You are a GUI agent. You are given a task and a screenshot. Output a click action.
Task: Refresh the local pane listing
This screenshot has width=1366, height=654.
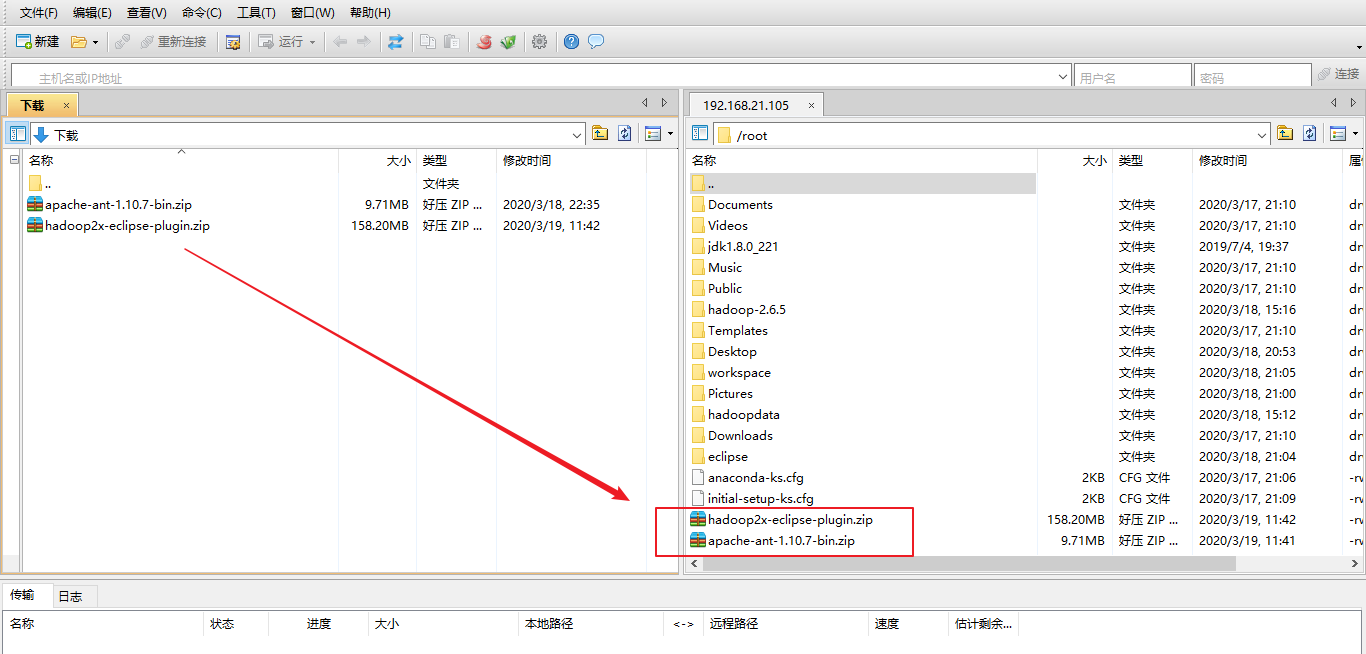pos(625,134)
